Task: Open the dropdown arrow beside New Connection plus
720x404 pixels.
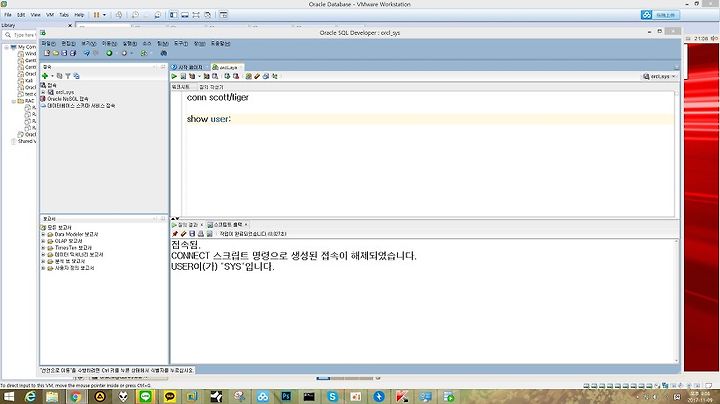Action: click(52, 76)
